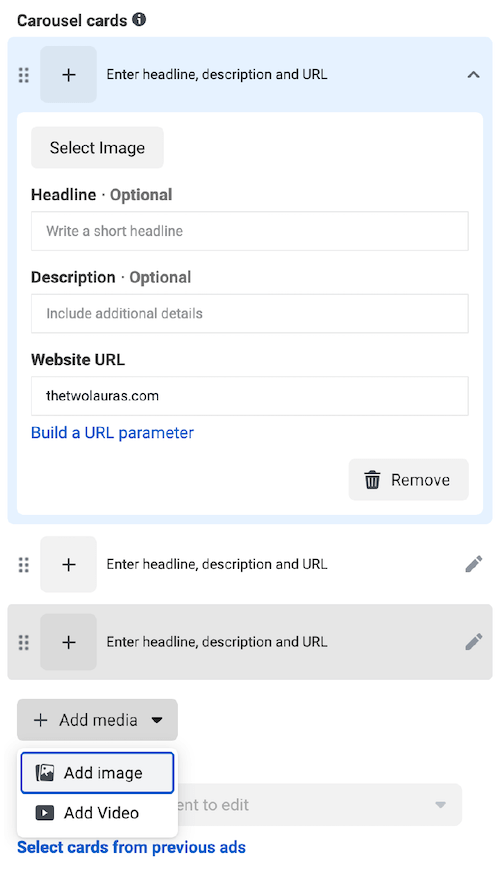The image size is (500, 872).
Task: Edit the second card with the pencil icon
Action: tap(473, 564)
